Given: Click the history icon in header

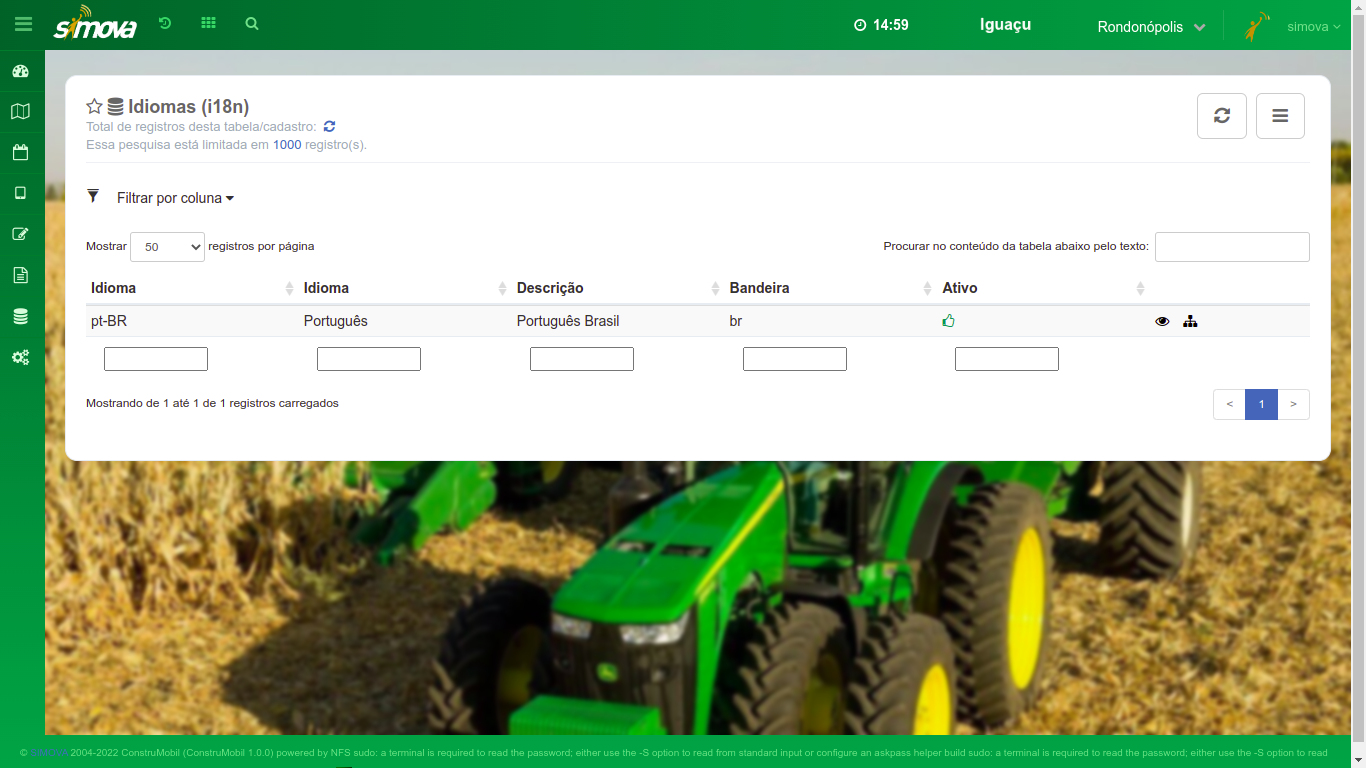Looking at the screenshot, I should click(x=165, y=23).
